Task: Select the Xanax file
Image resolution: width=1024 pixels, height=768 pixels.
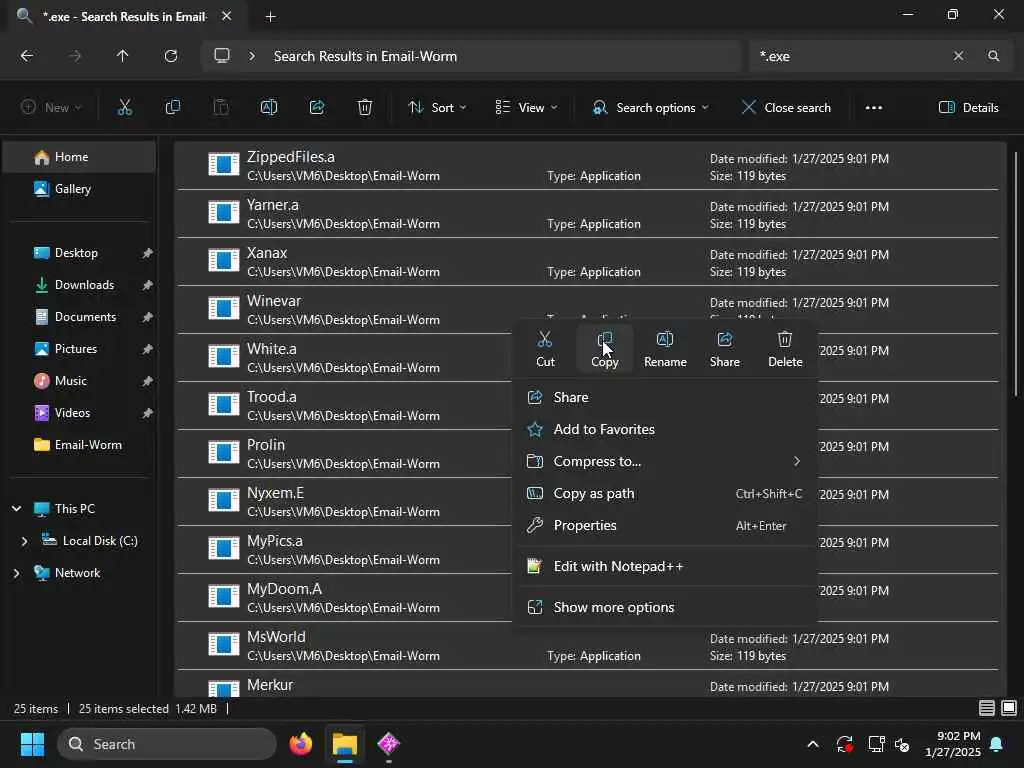Action: tap(588, 262)
